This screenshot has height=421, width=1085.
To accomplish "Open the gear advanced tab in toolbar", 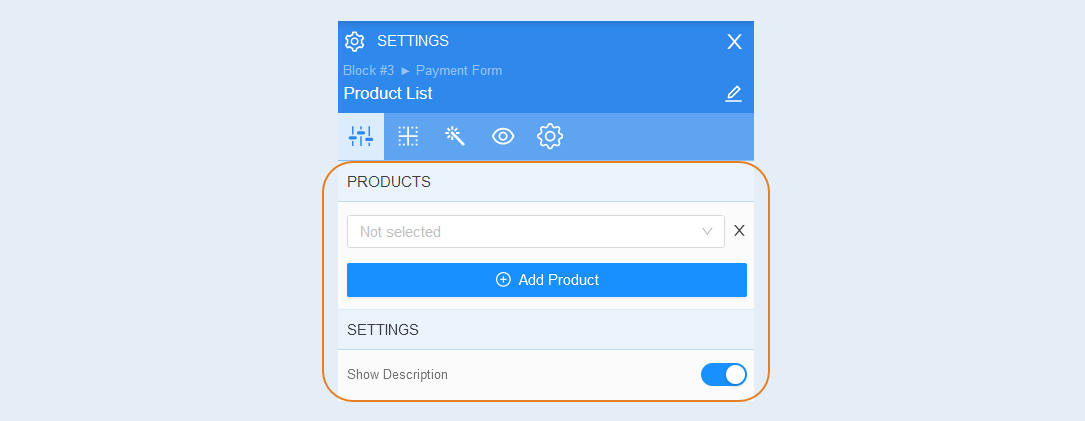I will 550,136.
